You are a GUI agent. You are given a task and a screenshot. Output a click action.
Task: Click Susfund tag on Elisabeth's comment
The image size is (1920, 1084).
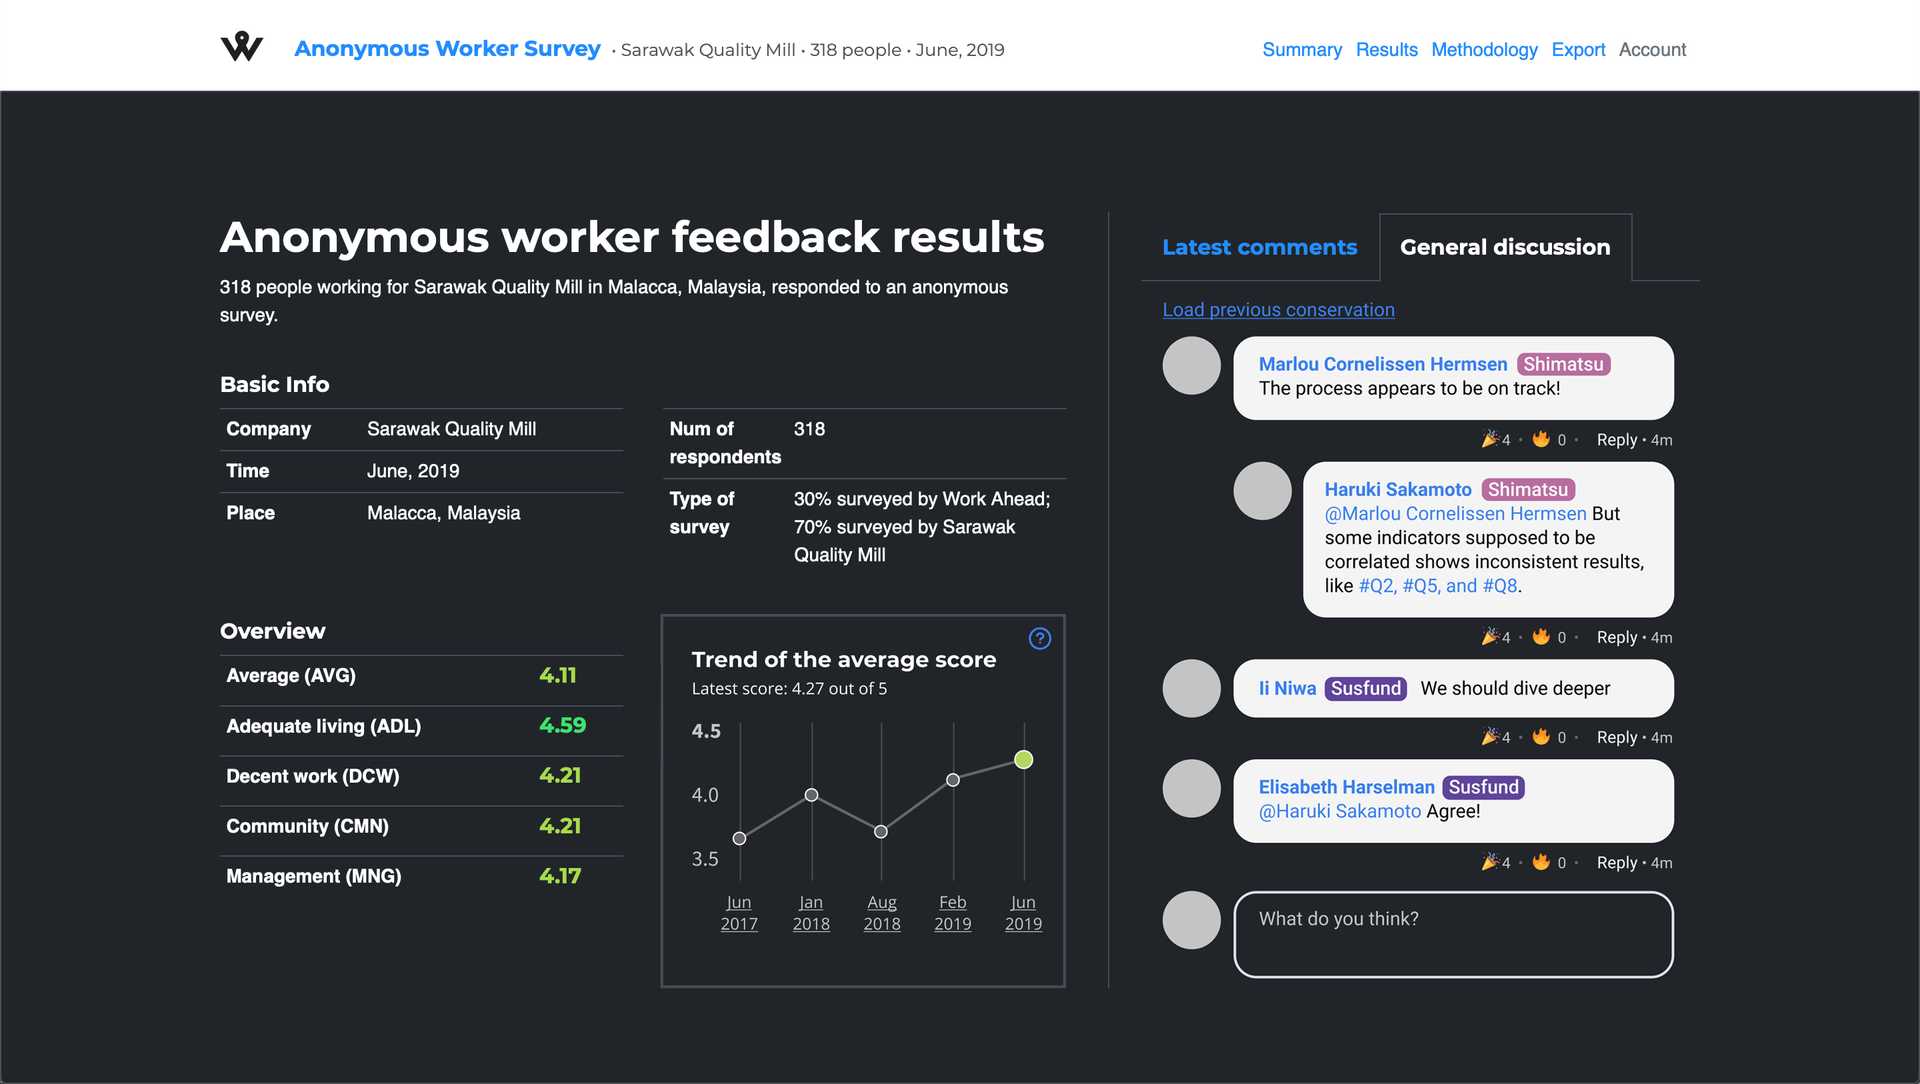1483,787
